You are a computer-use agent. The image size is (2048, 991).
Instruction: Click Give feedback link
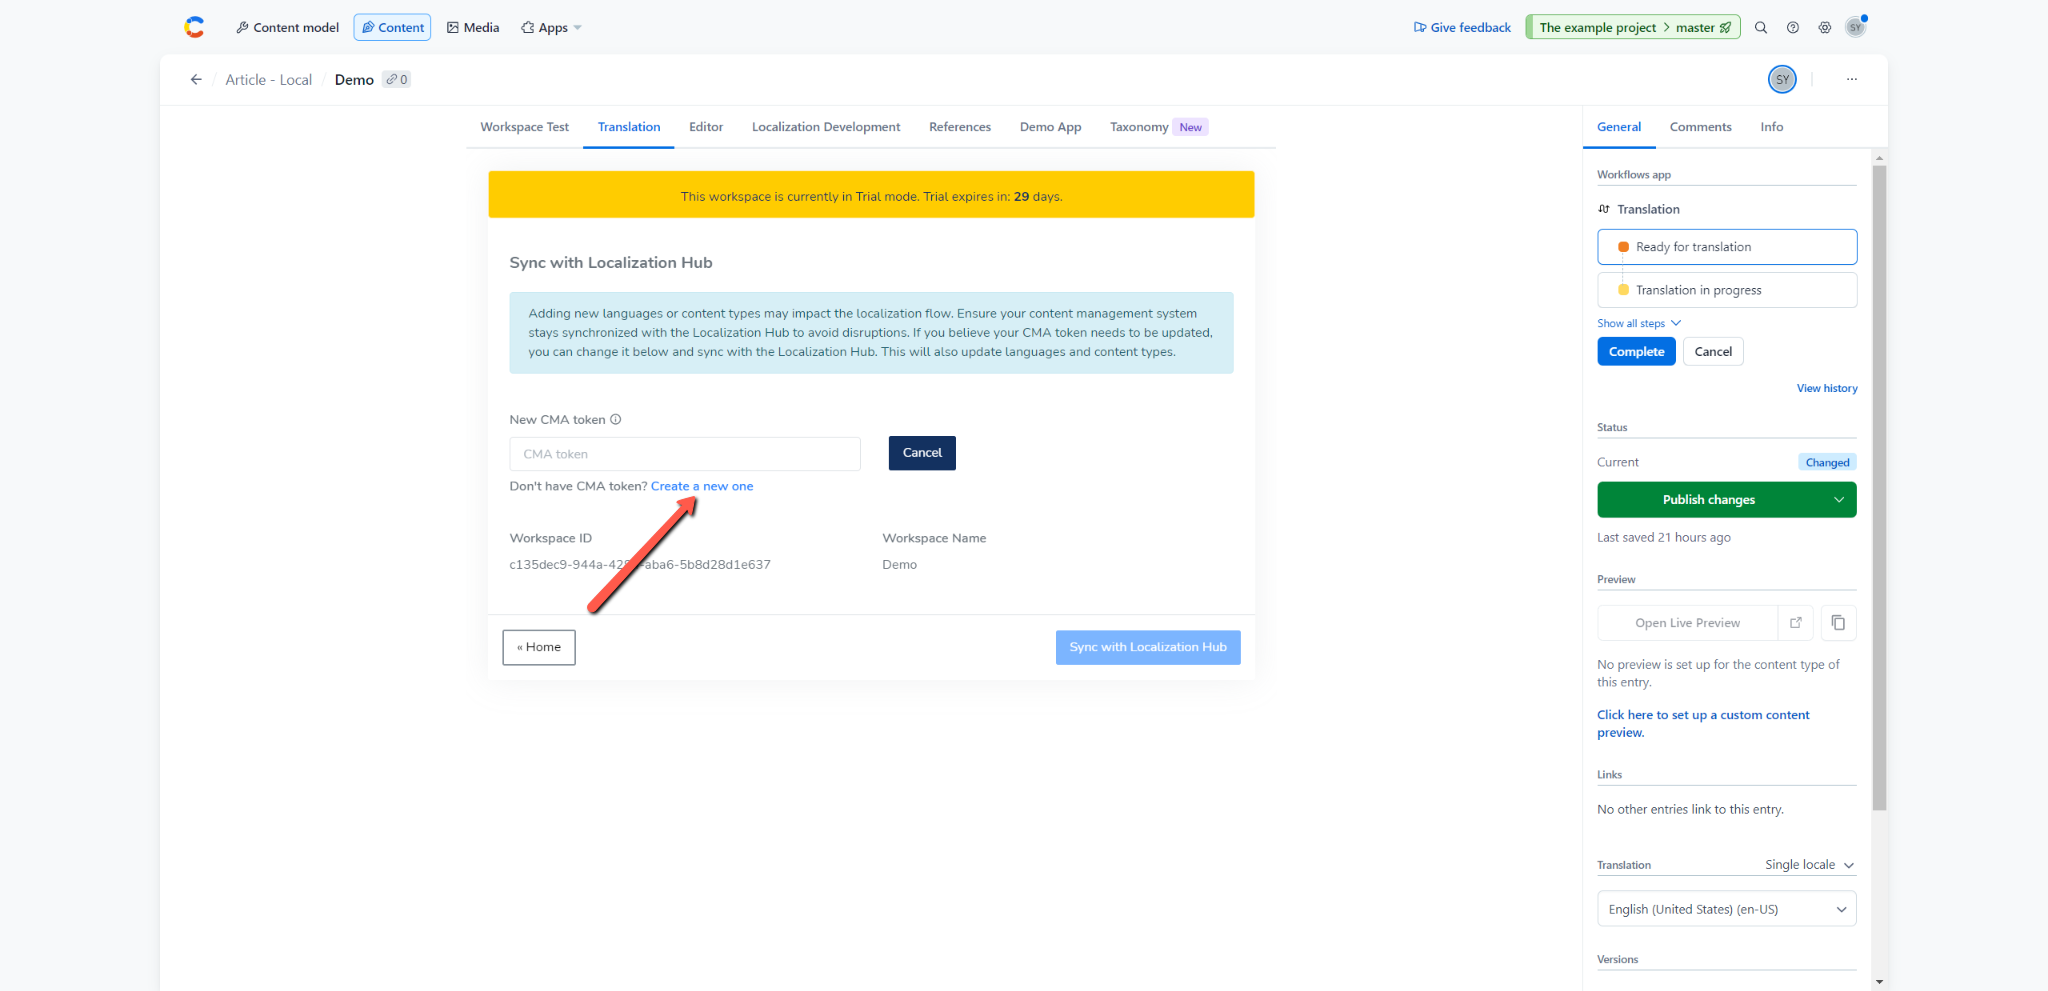point(1462,28)
